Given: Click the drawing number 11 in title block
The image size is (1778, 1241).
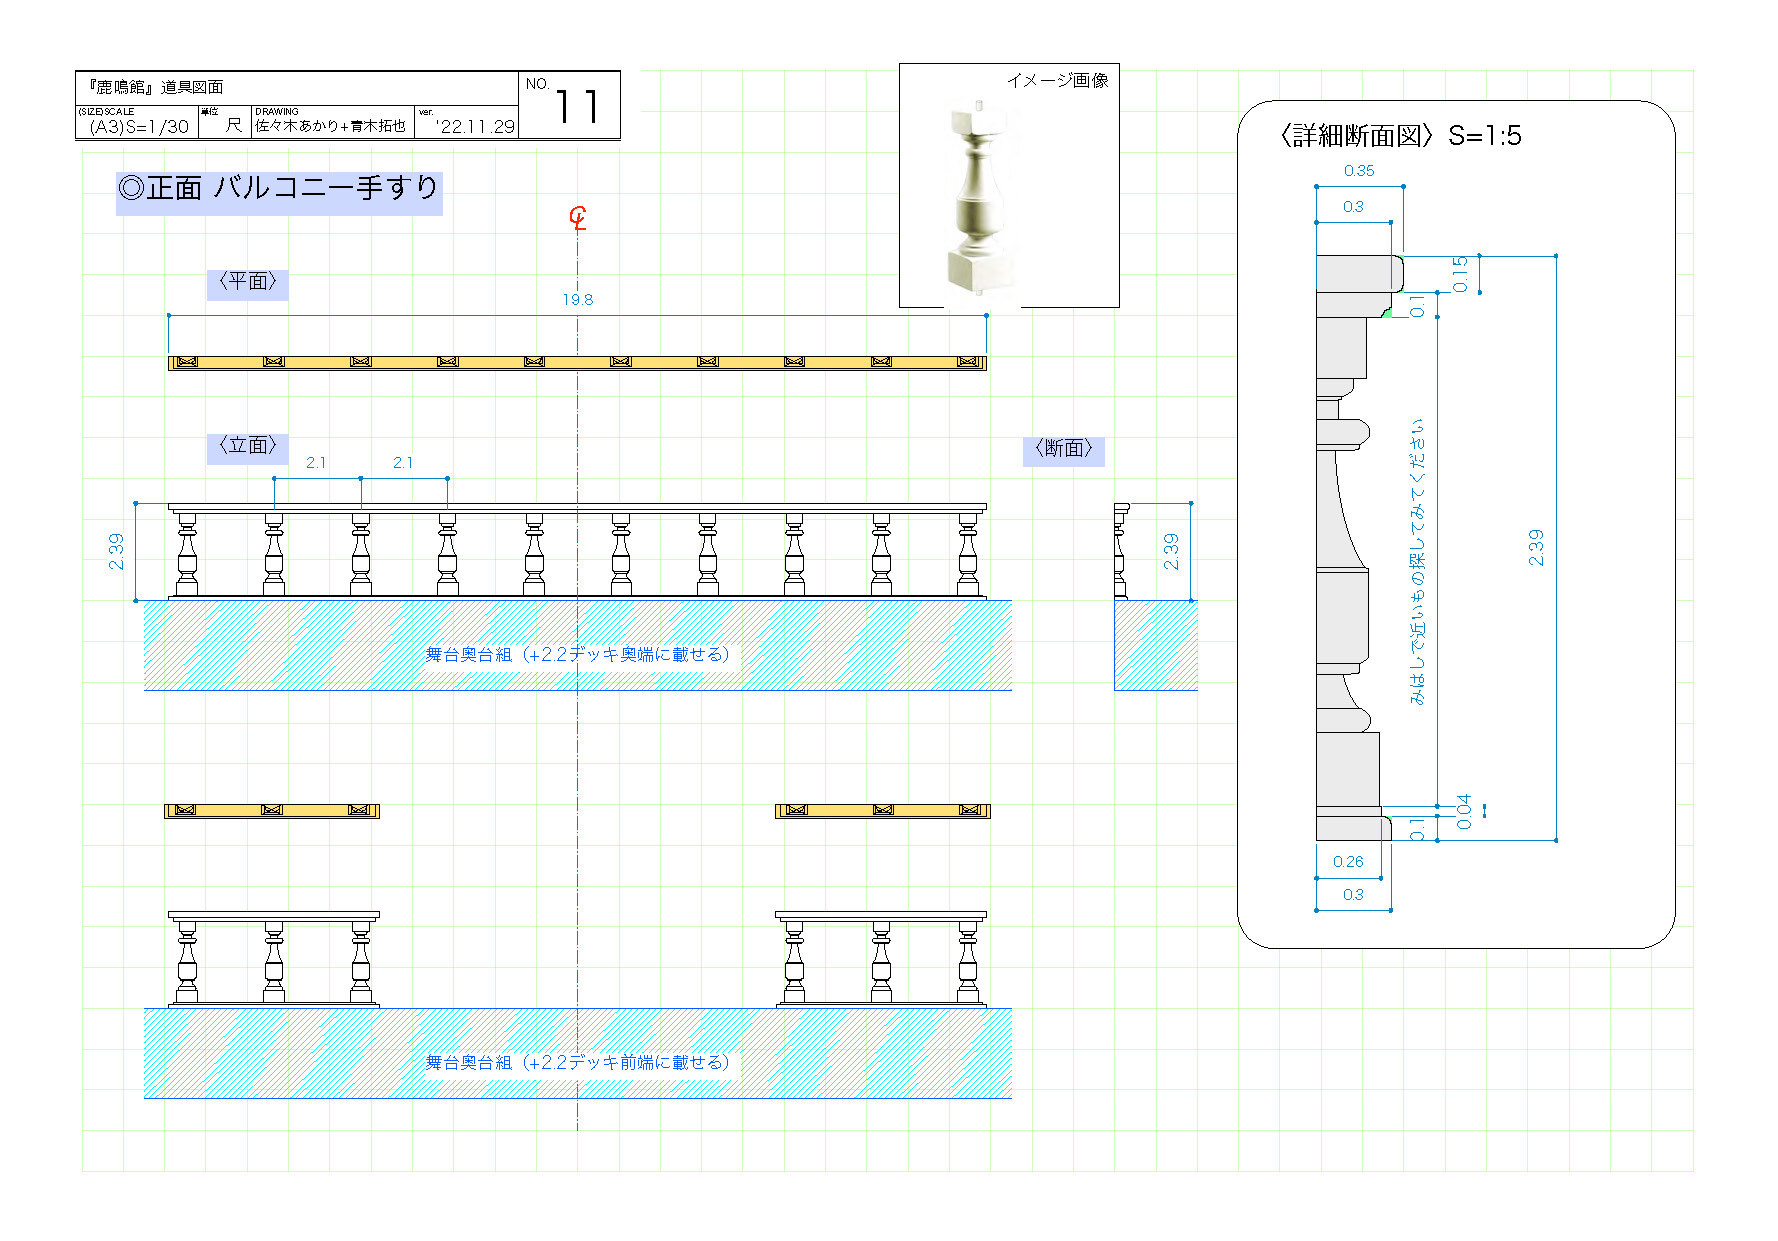Looking at the screenshot, I should (577, 107).
